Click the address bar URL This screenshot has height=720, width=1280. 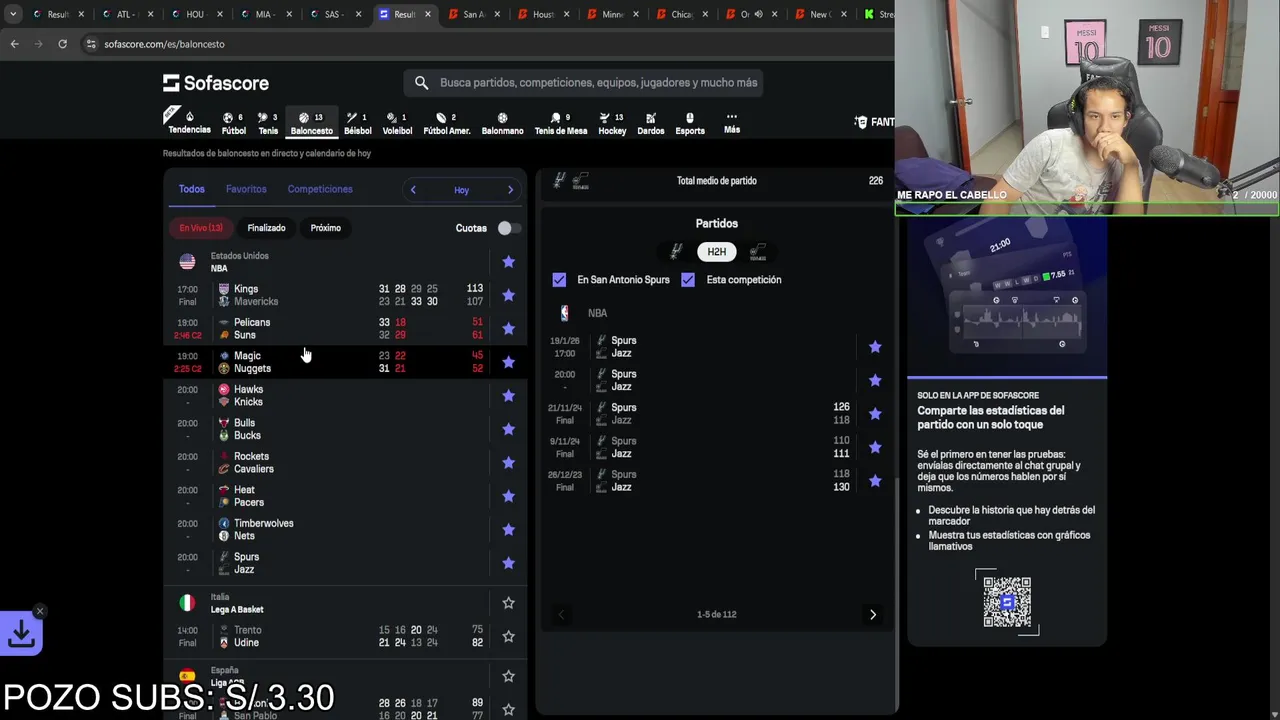click(164, 44)
